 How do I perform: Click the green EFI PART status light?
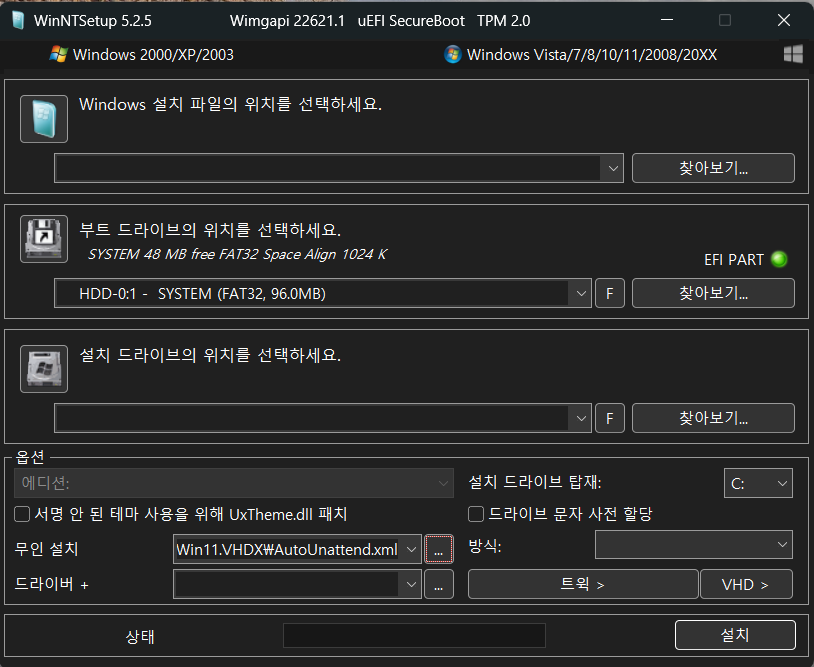tap(779, 259)
